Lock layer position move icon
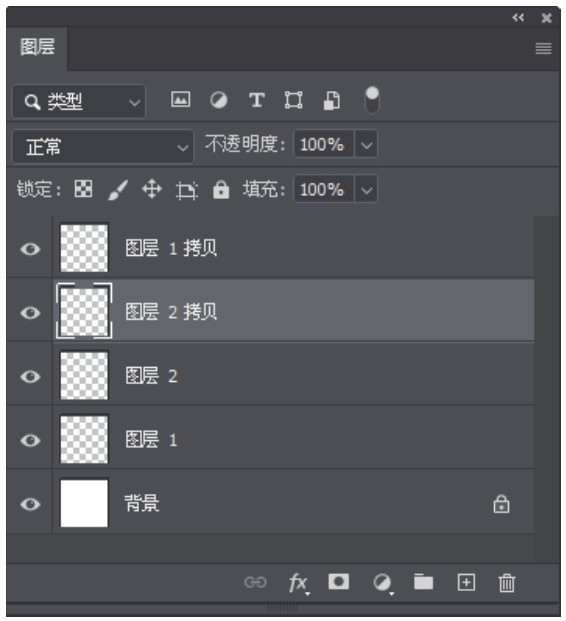The image size is (566, 621). tap(152, 189)
